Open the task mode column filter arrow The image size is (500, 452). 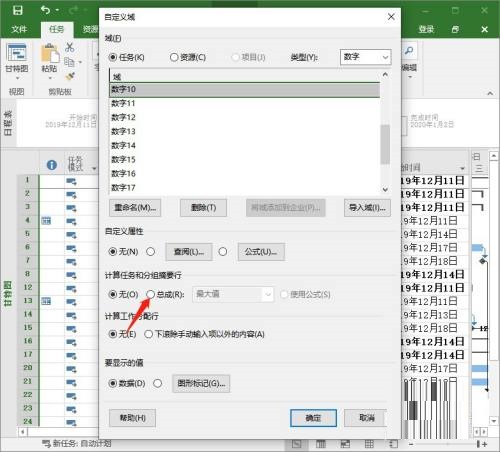click(94, 168)
